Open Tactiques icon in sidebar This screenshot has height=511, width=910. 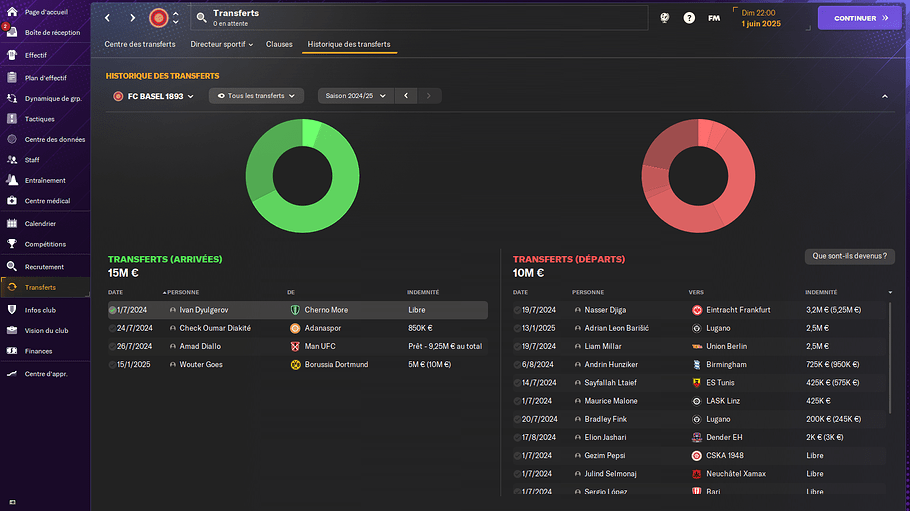[x=12, y=118]
